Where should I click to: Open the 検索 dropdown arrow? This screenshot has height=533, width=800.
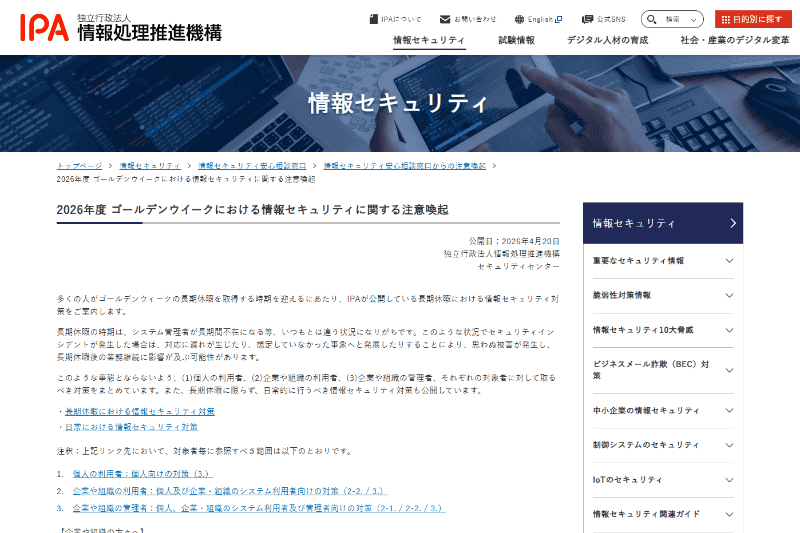pyautogui.click(x=693, y=20)
